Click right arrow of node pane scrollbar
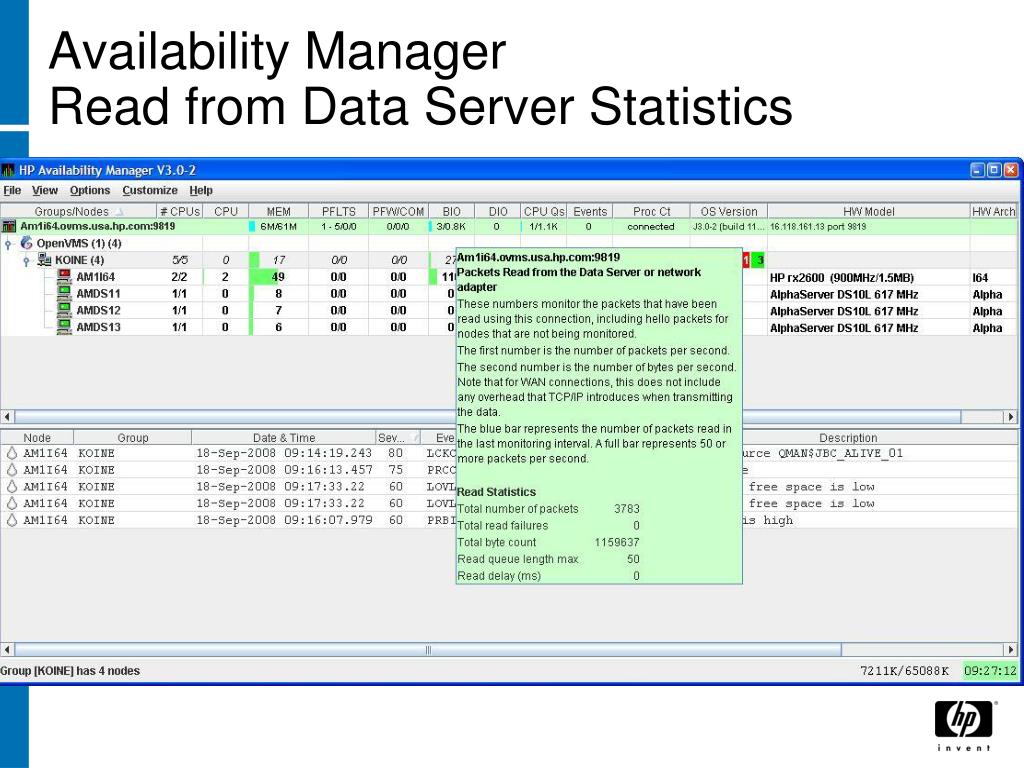Screen dimensions: 1024x768 1011,417
